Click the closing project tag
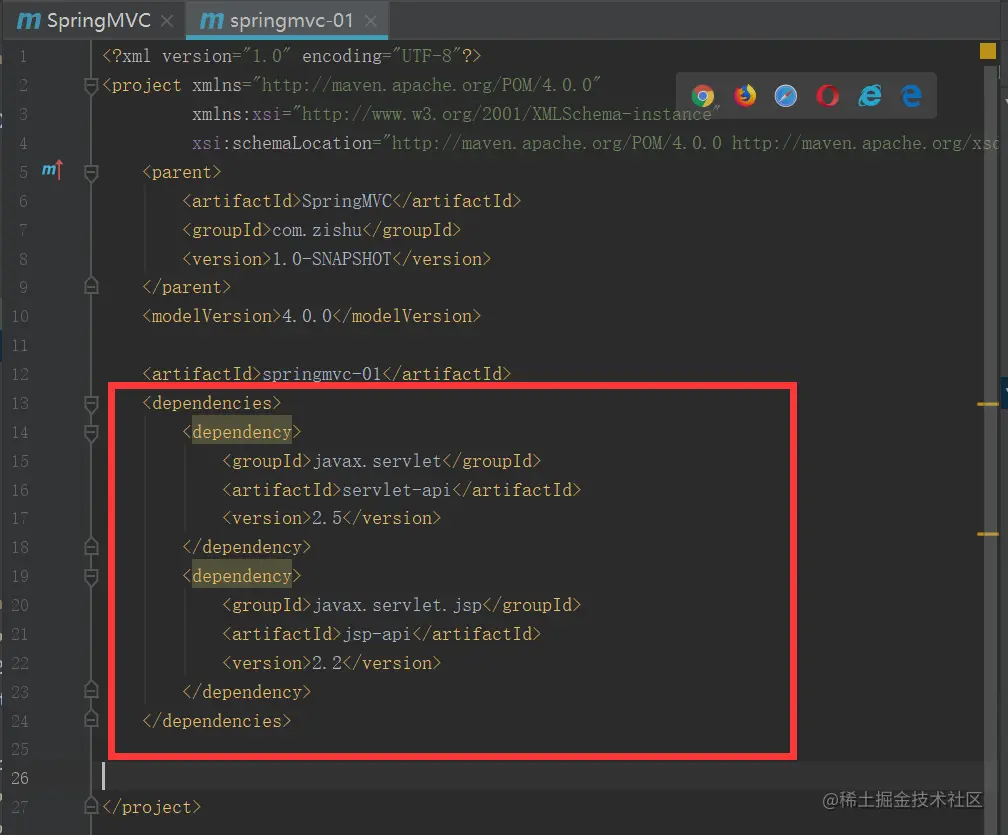 coord(152,807)
